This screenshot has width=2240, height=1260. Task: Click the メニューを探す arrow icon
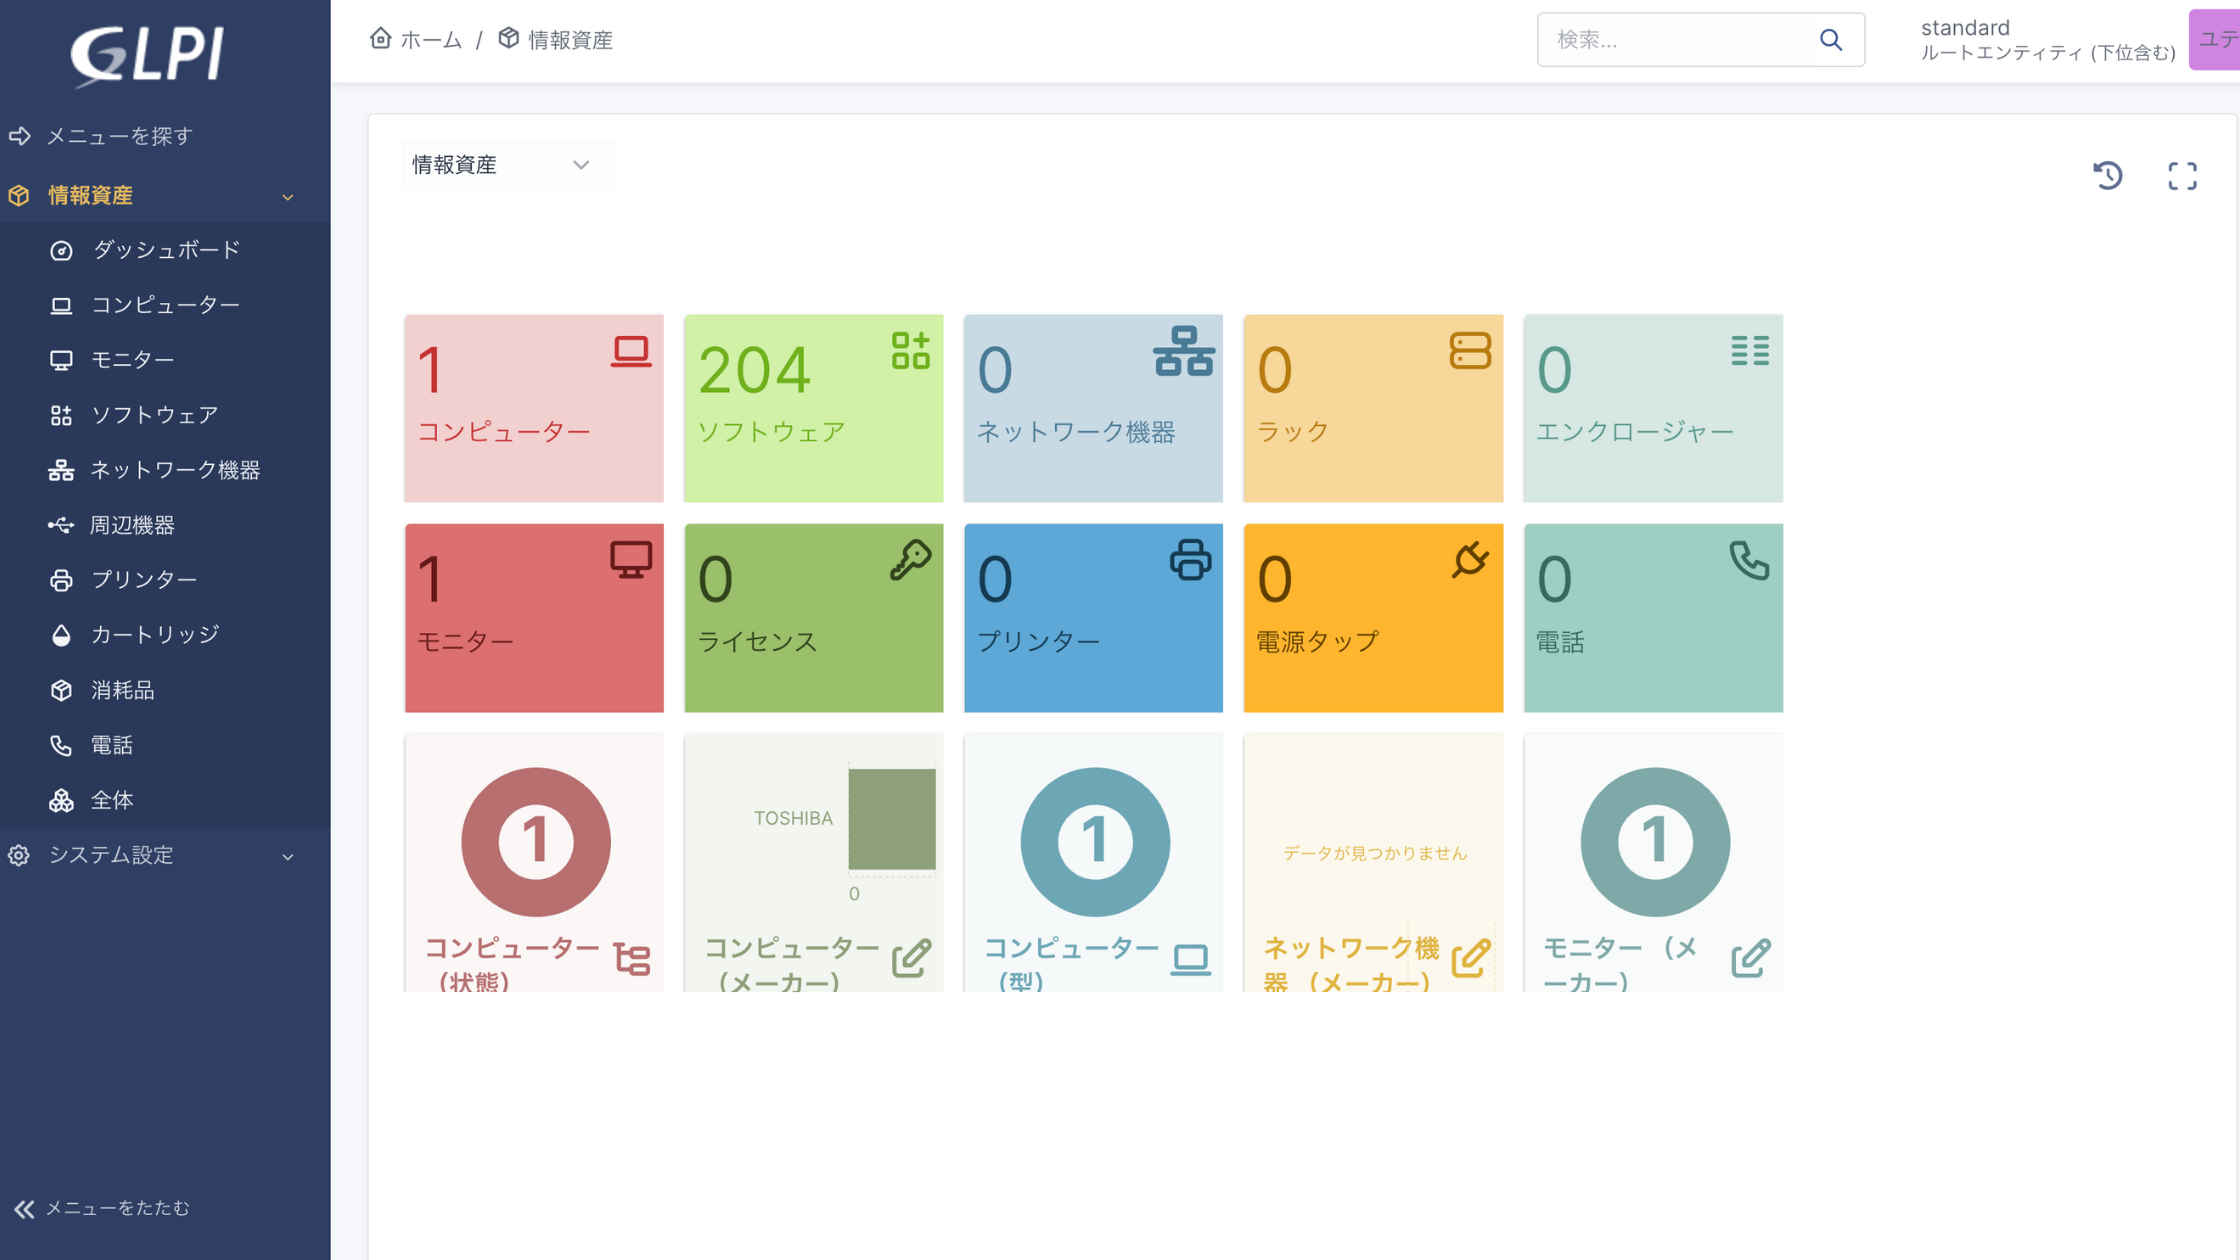20,136
